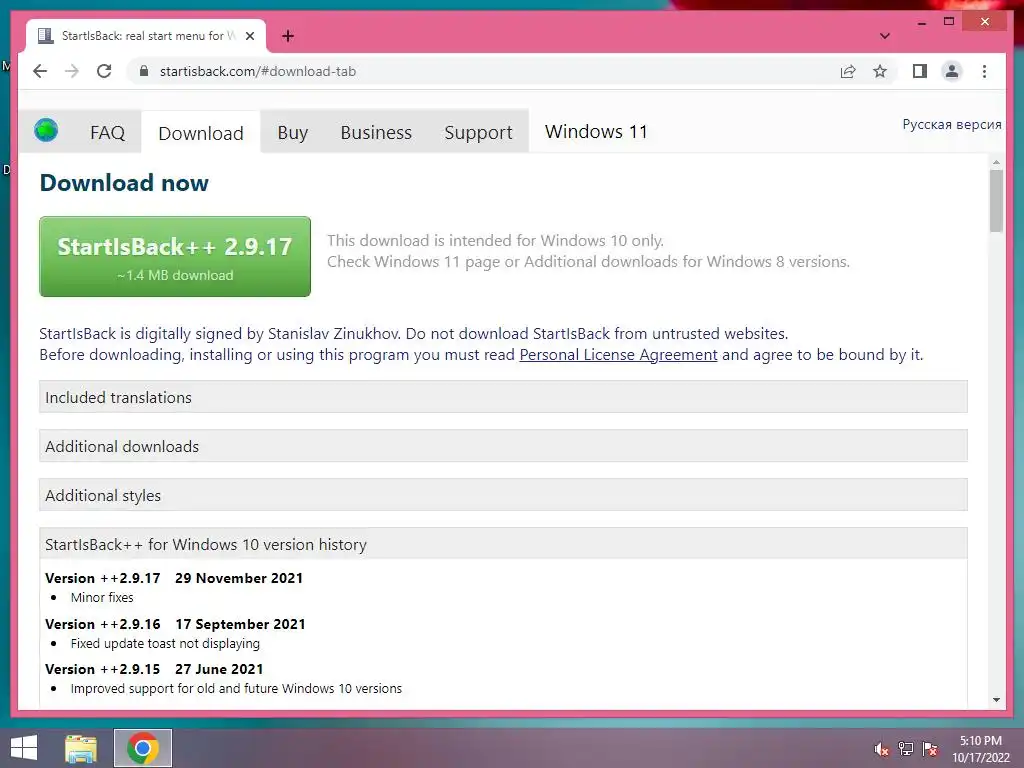
Task: Click the 'Download now' heading
Action: tap(124, 183)
